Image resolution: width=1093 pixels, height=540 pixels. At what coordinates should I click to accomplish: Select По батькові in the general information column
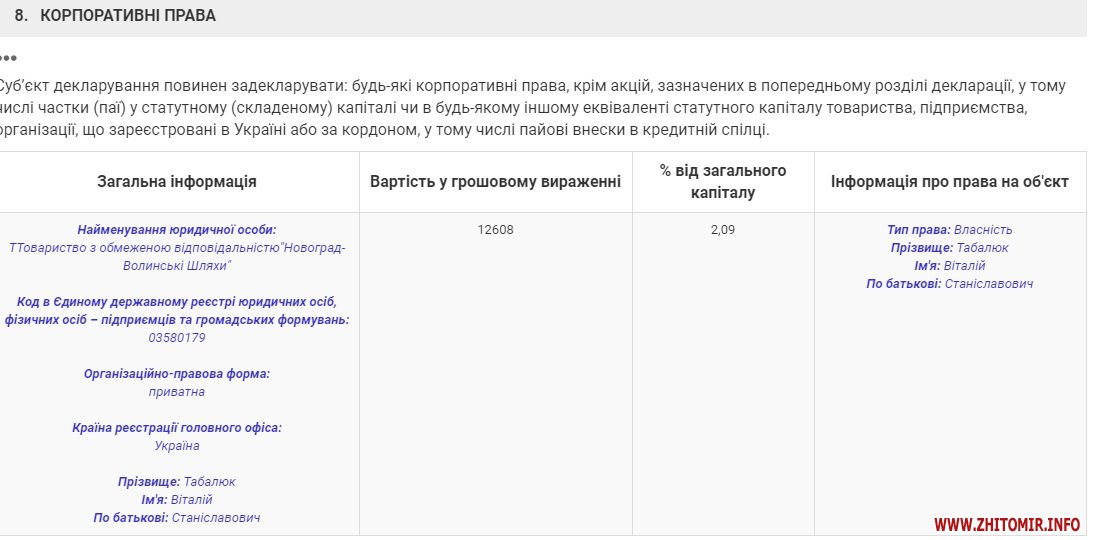click(x=130, y=518)
